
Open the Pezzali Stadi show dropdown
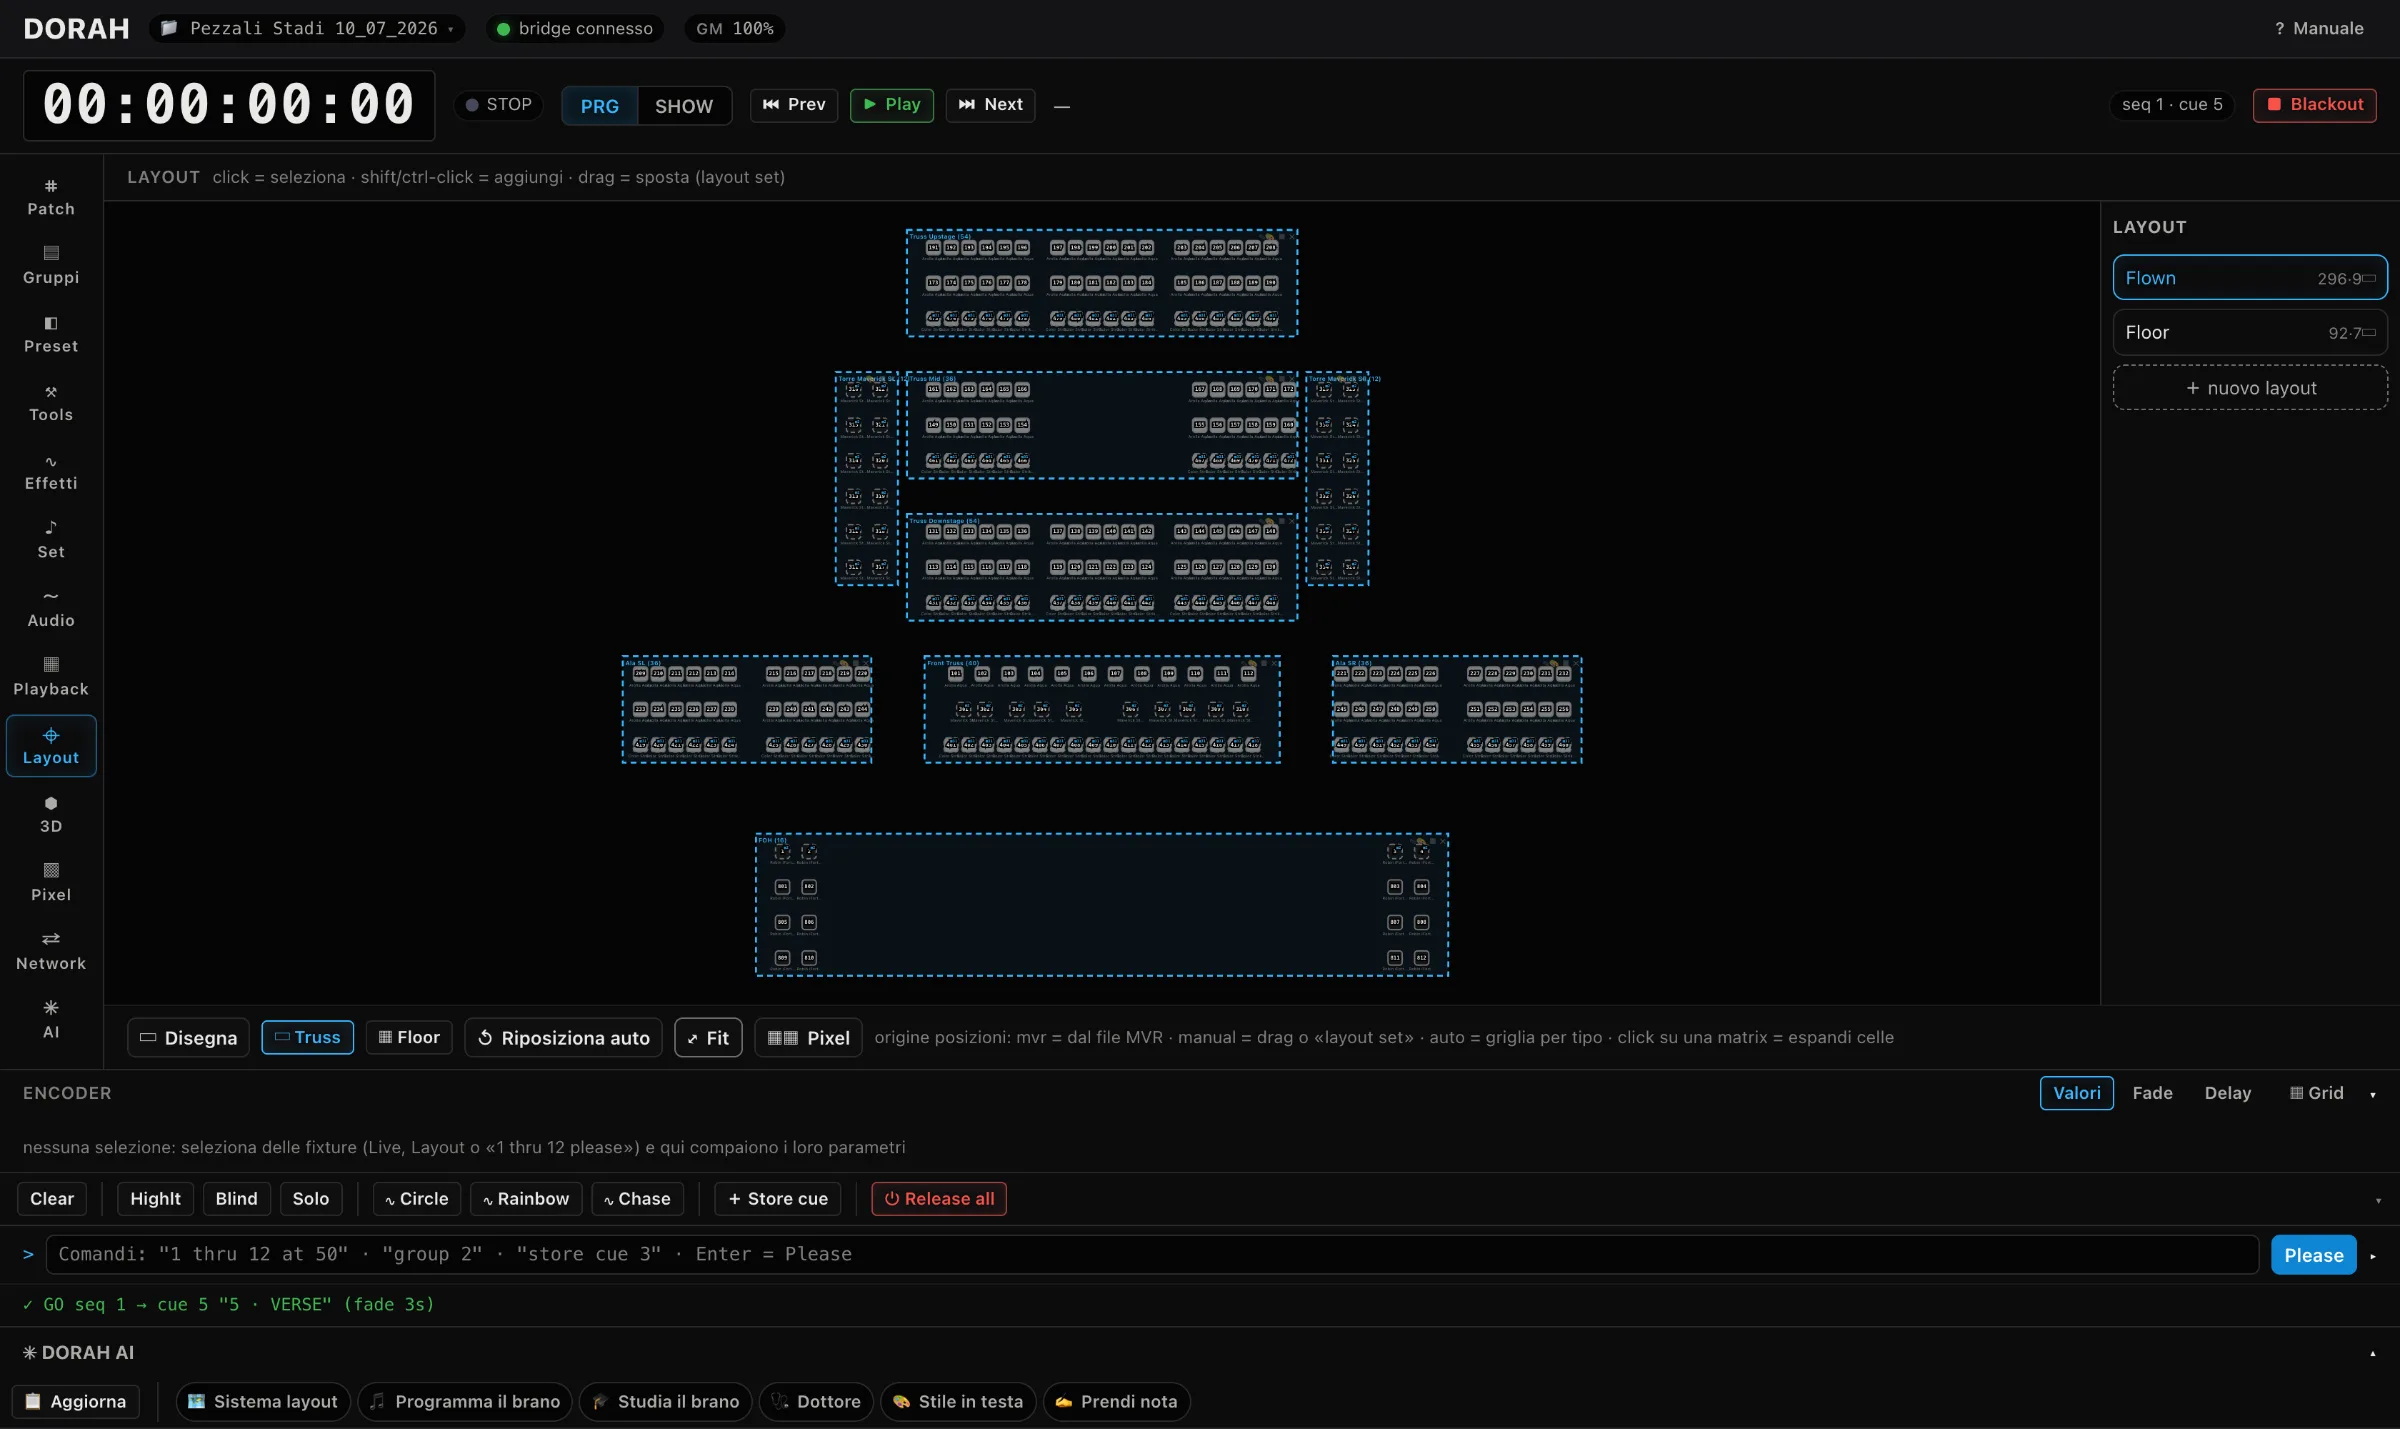[308, 29]
